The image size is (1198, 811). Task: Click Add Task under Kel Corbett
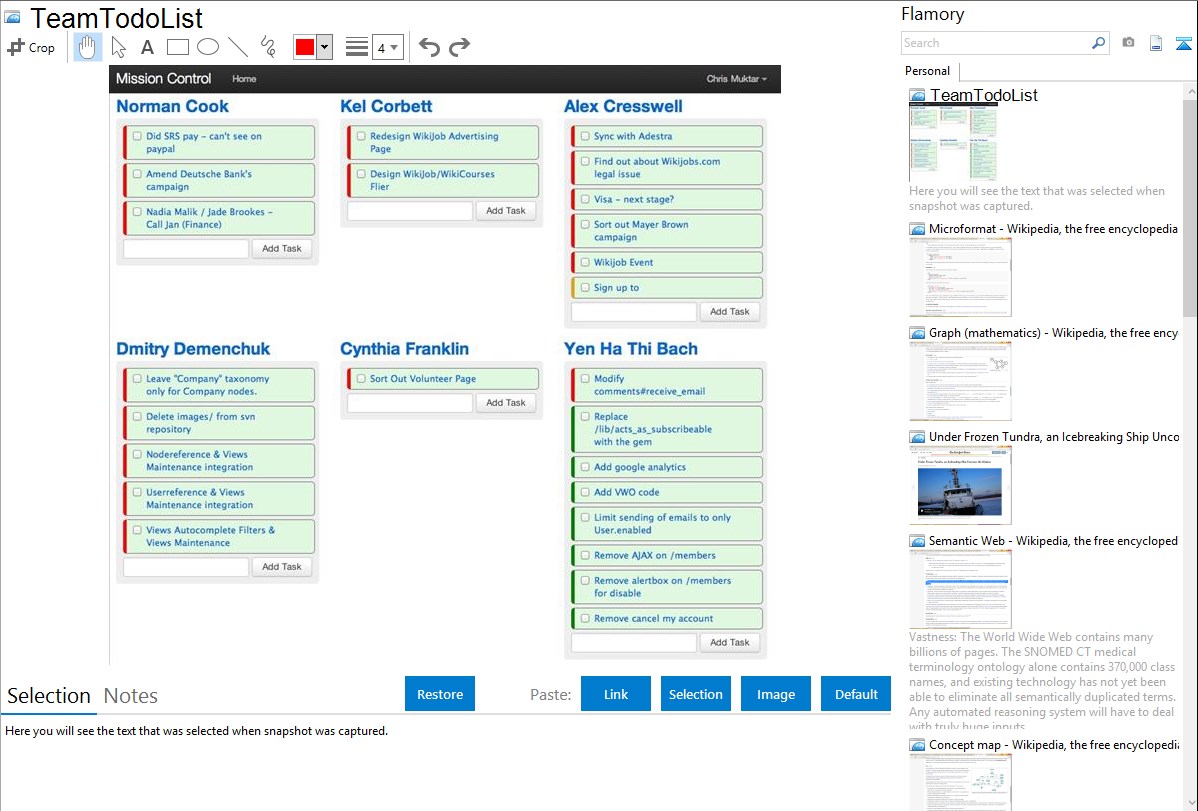coord(506,211)
